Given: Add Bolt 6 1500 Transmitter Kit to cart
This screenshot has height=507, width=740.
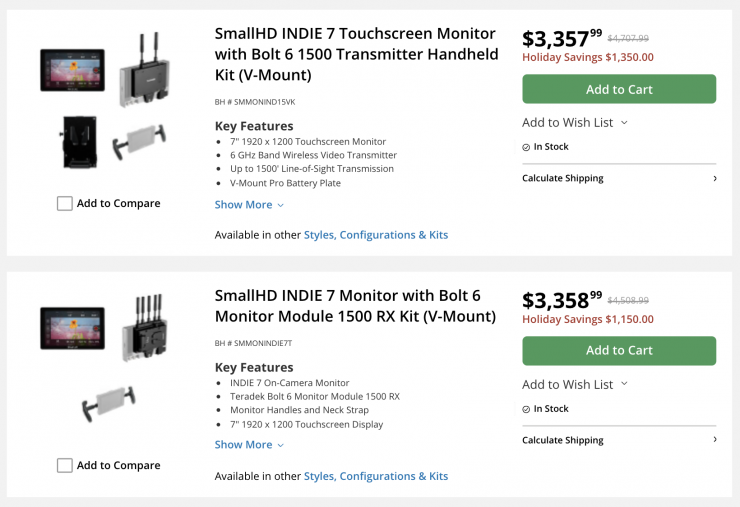Looking at the screenshot, I should tap(619, 89).
